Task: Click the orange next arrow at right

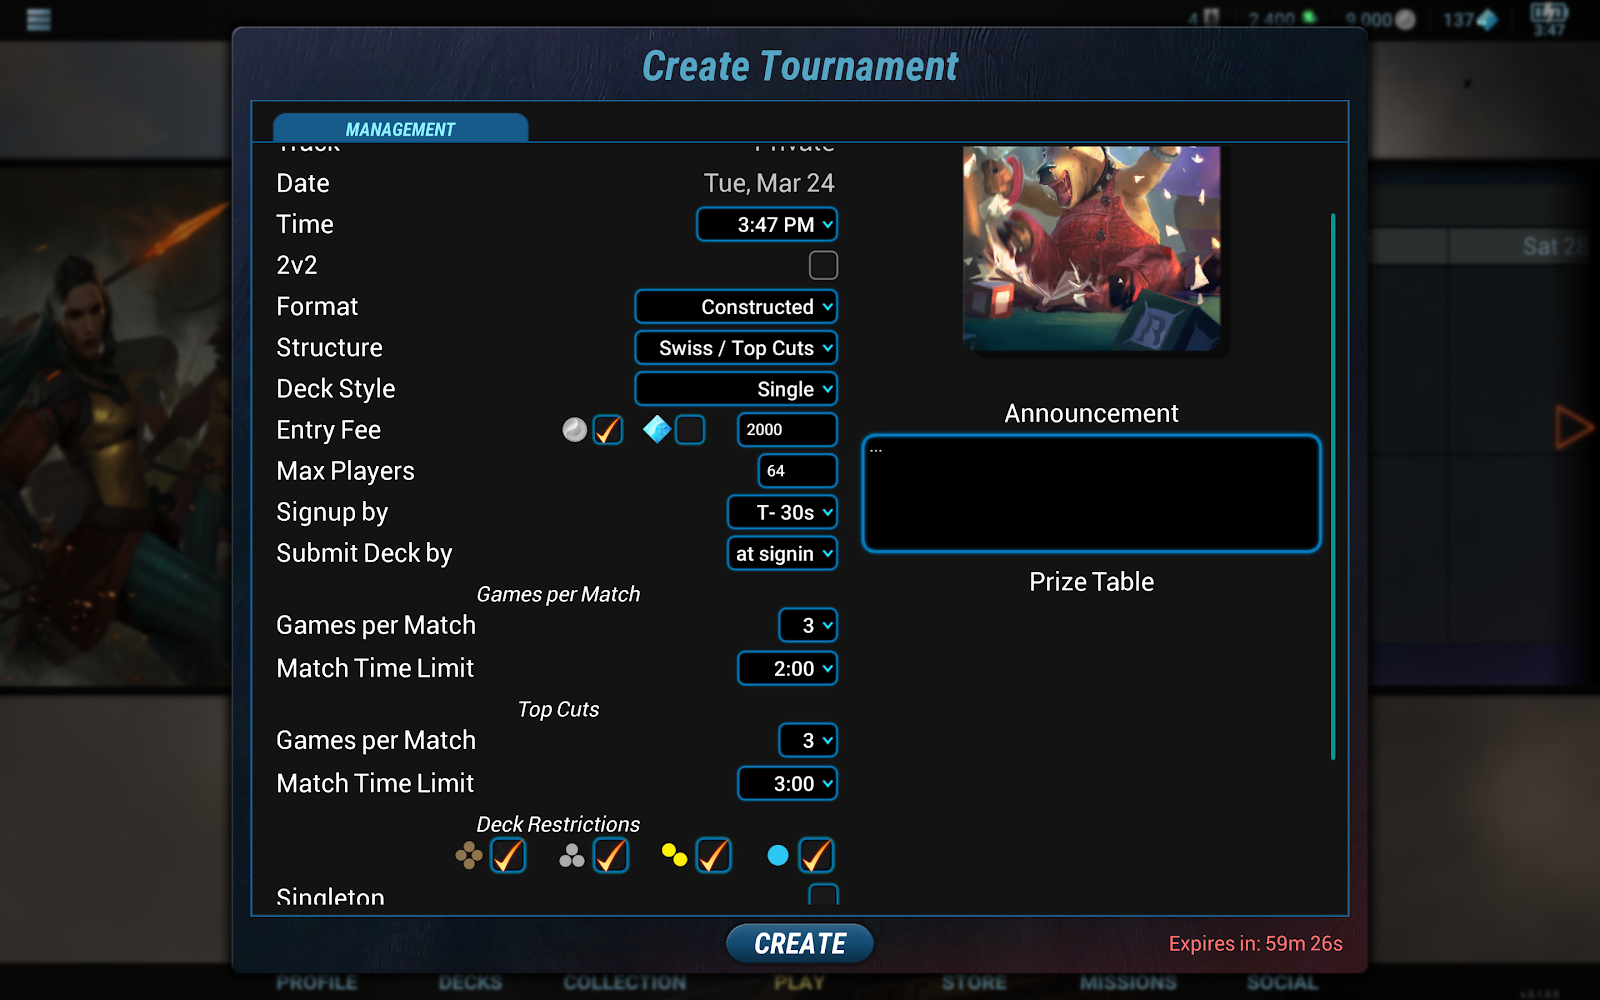Action: [x=1573, y=428]
